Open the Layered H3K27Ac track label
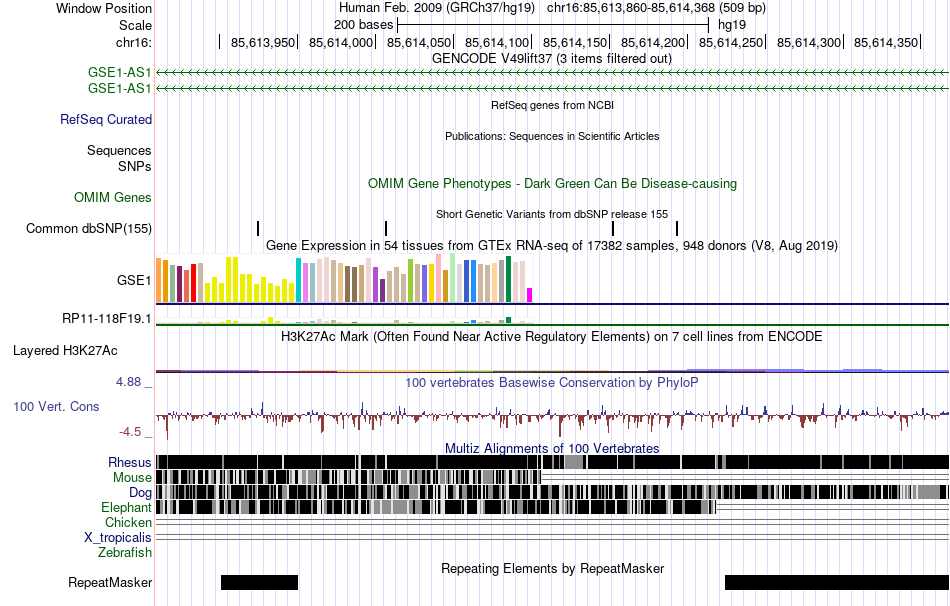This screenshot has width=950, height=606. tap(65, 351)
